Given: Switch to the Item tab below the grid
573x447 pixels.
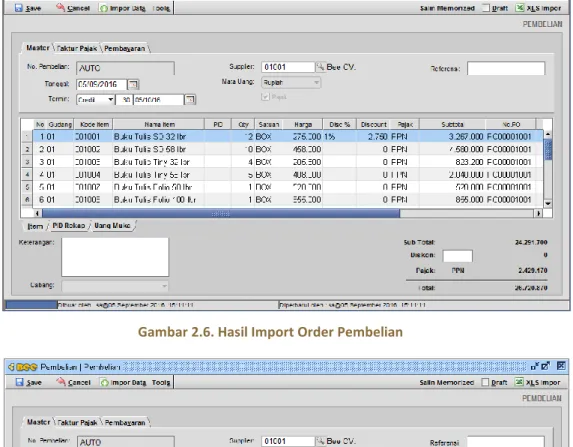Looking at the screenshot, I should point(35,226).
